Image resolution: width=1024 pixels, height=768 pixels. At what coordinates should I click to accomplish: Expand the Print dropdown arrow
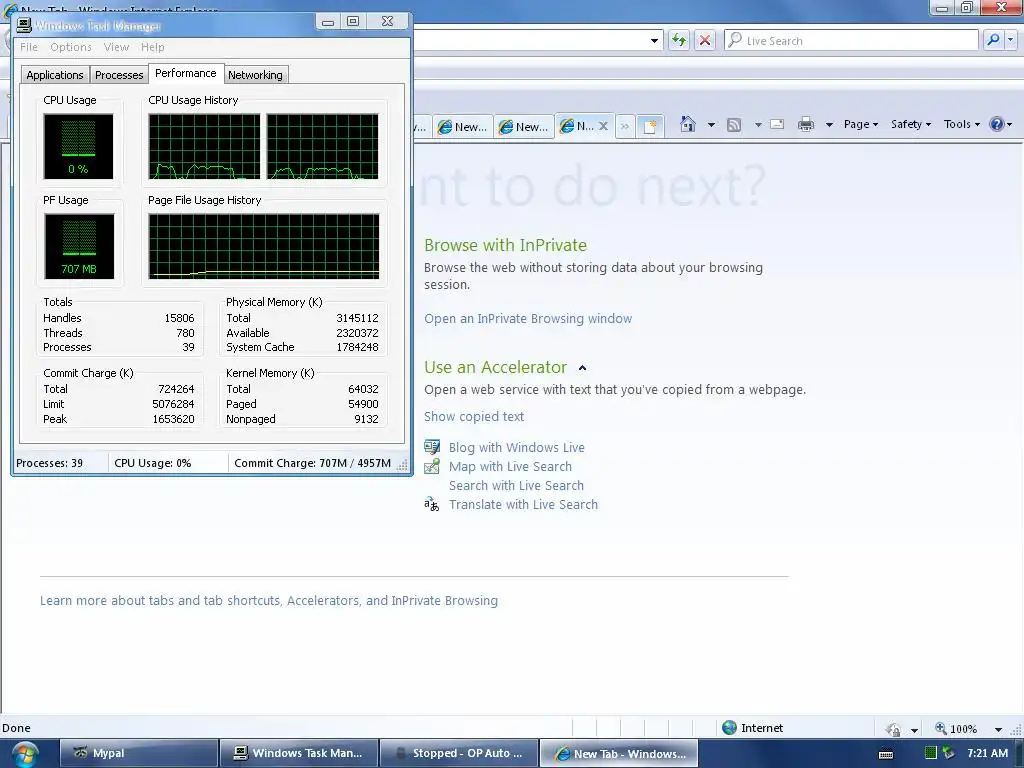(829, 125)
